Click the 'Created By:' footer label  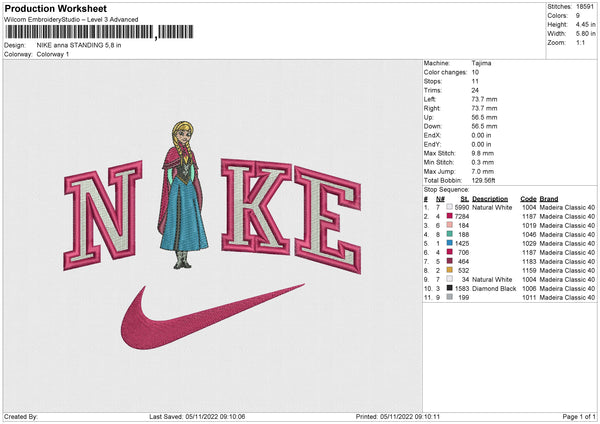point(21,416)
